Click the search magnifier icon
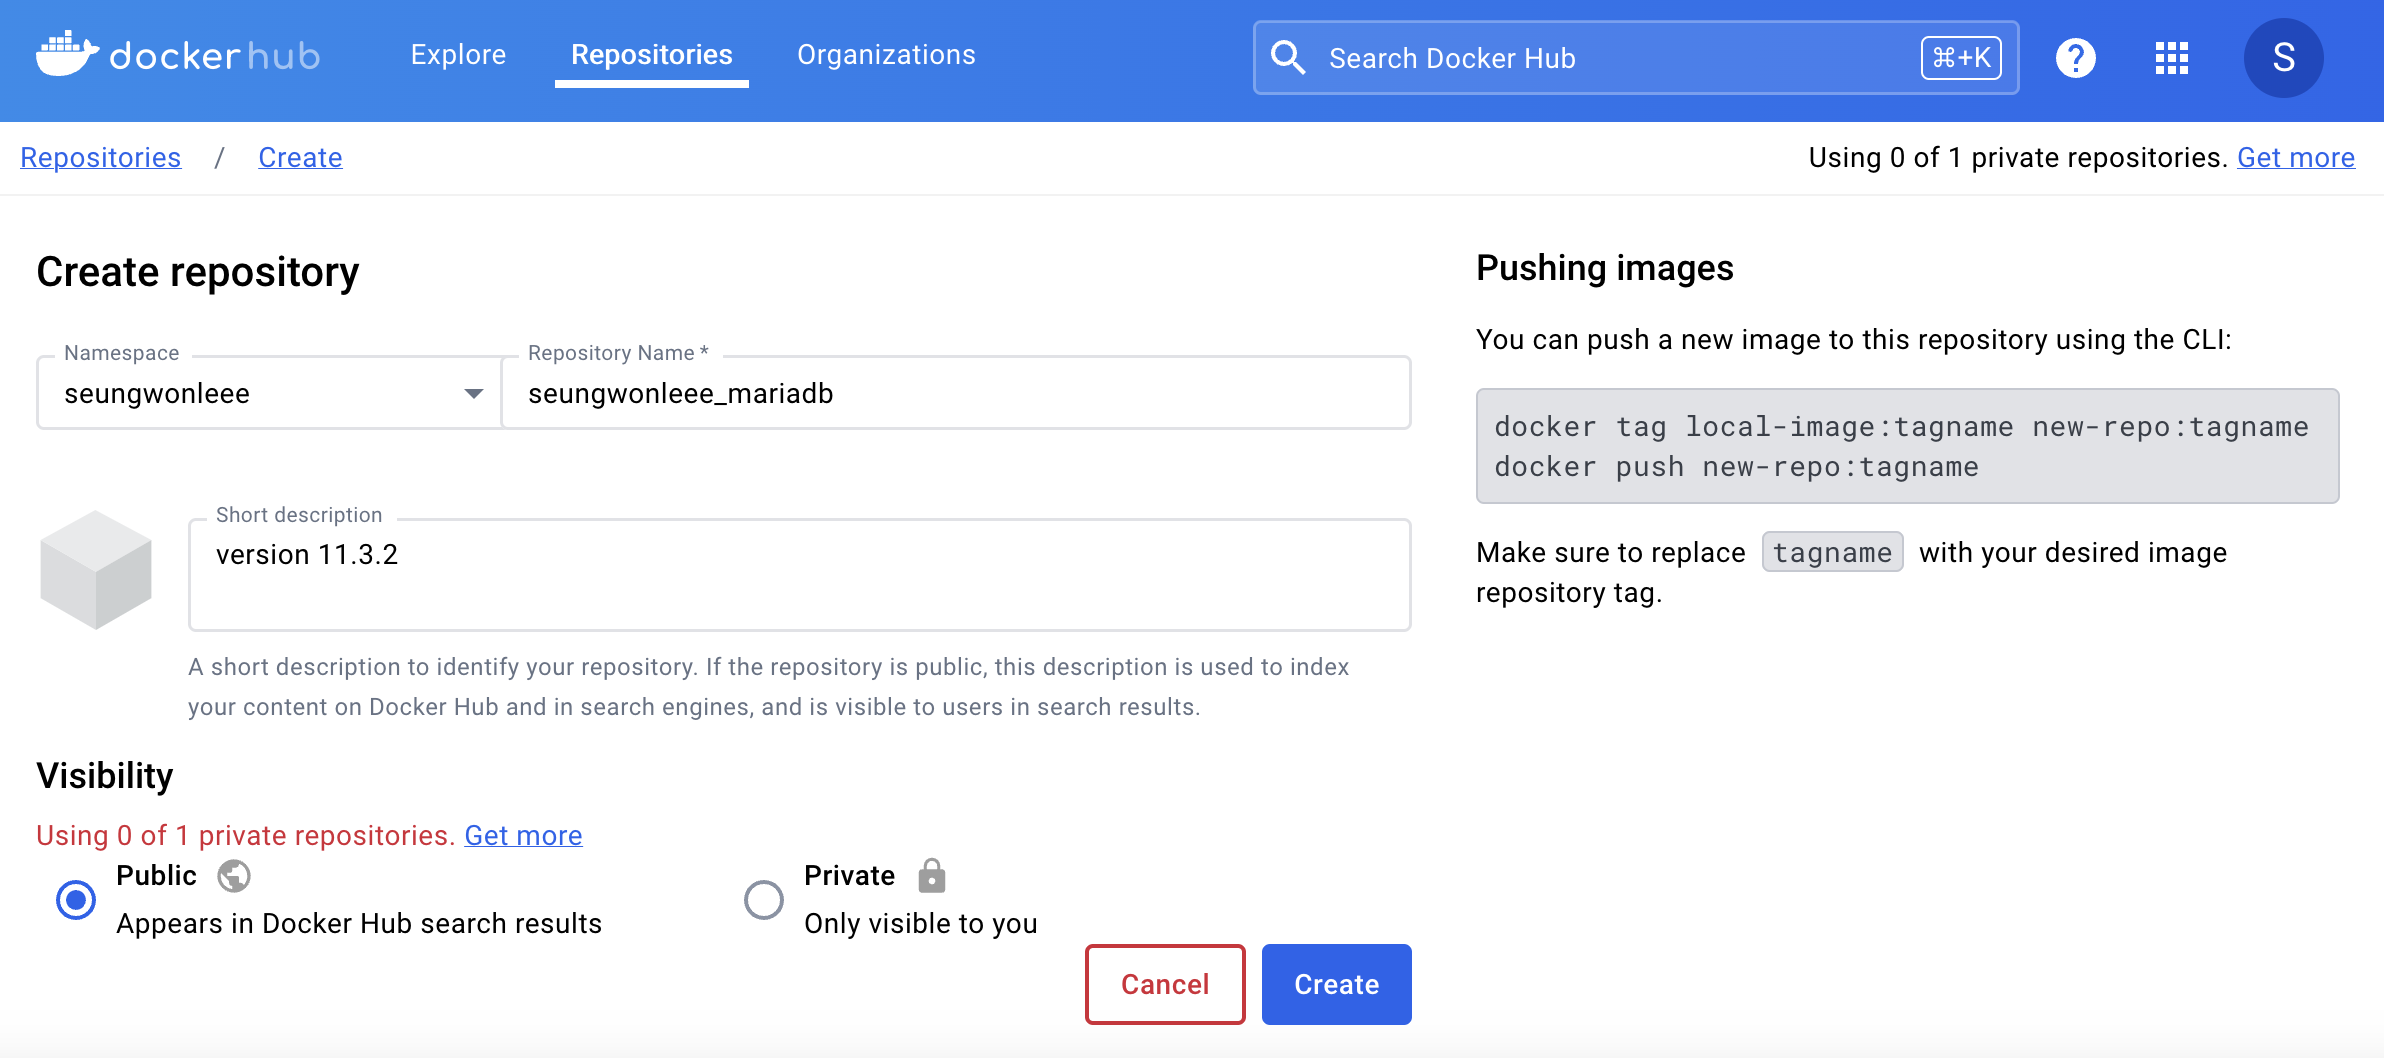Image resolution: width=2384 pixels, height=1058 pixels. pyautogui.click(x=1288, y=58)
